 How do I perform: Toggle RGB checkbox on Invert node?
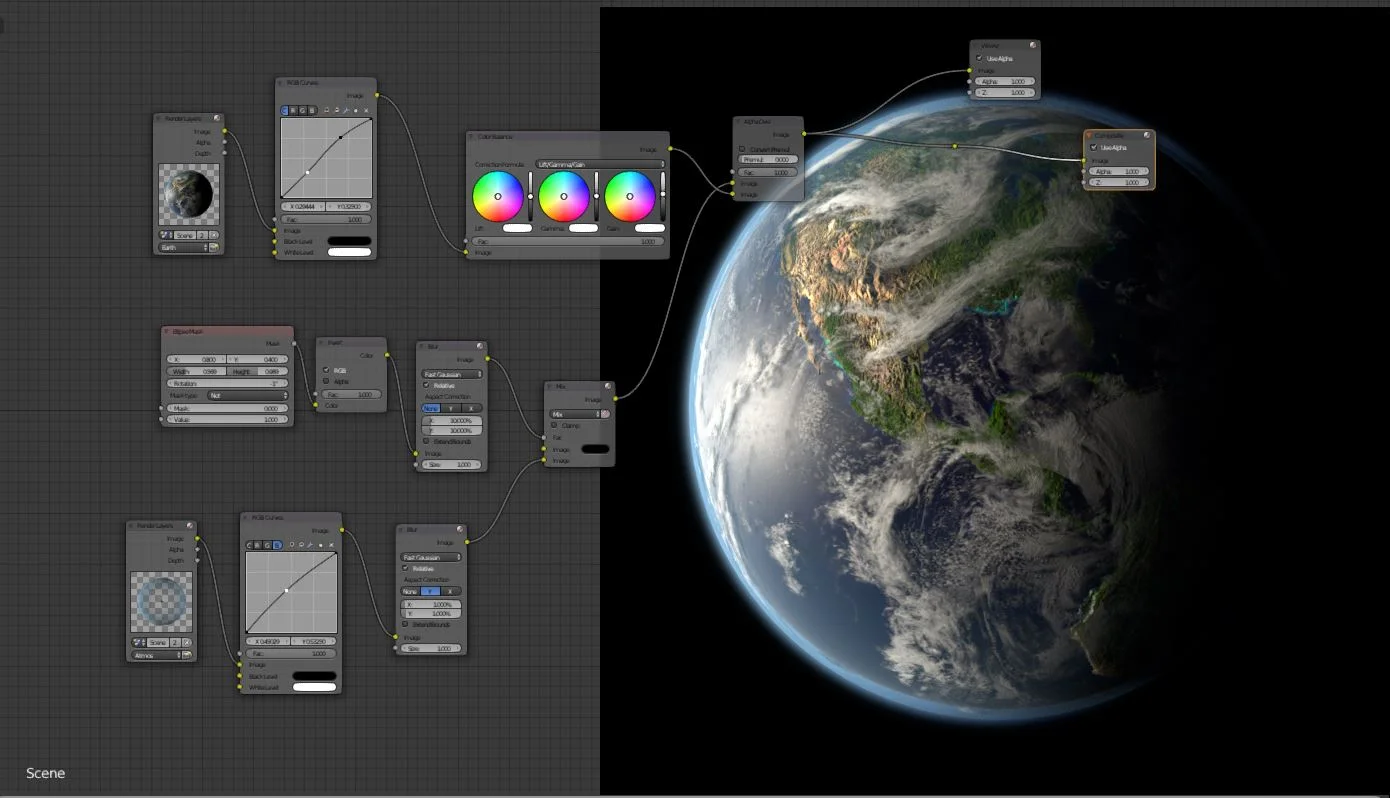(326, 370)
